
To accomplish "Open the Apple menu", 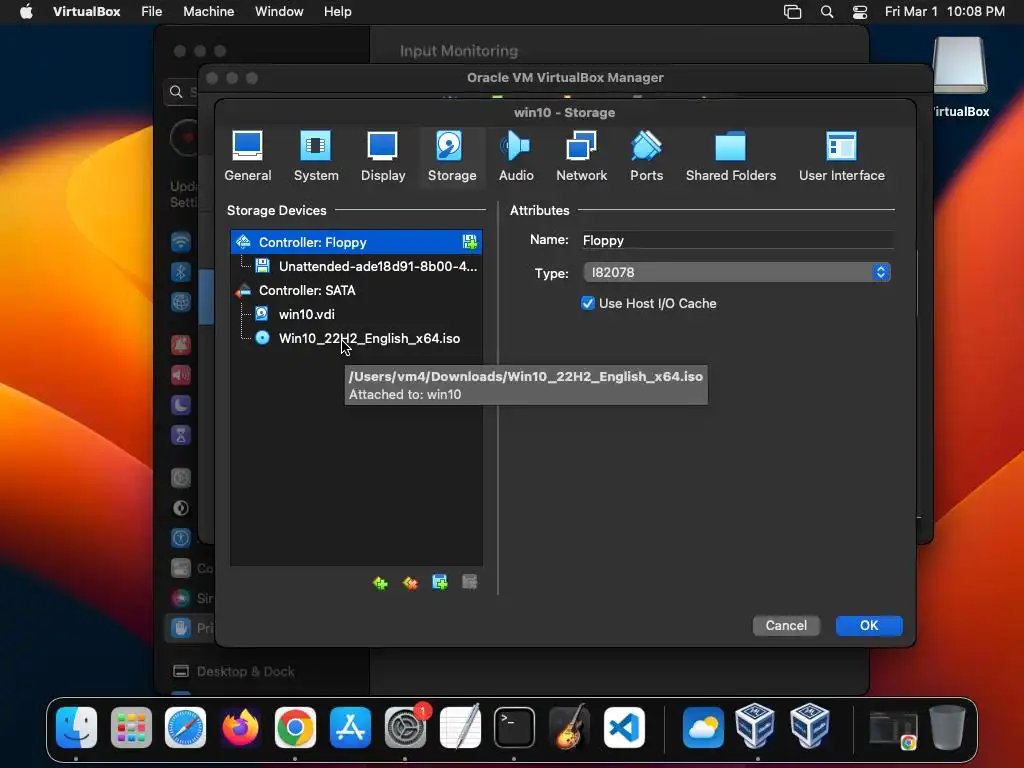I will pos(26,12).
